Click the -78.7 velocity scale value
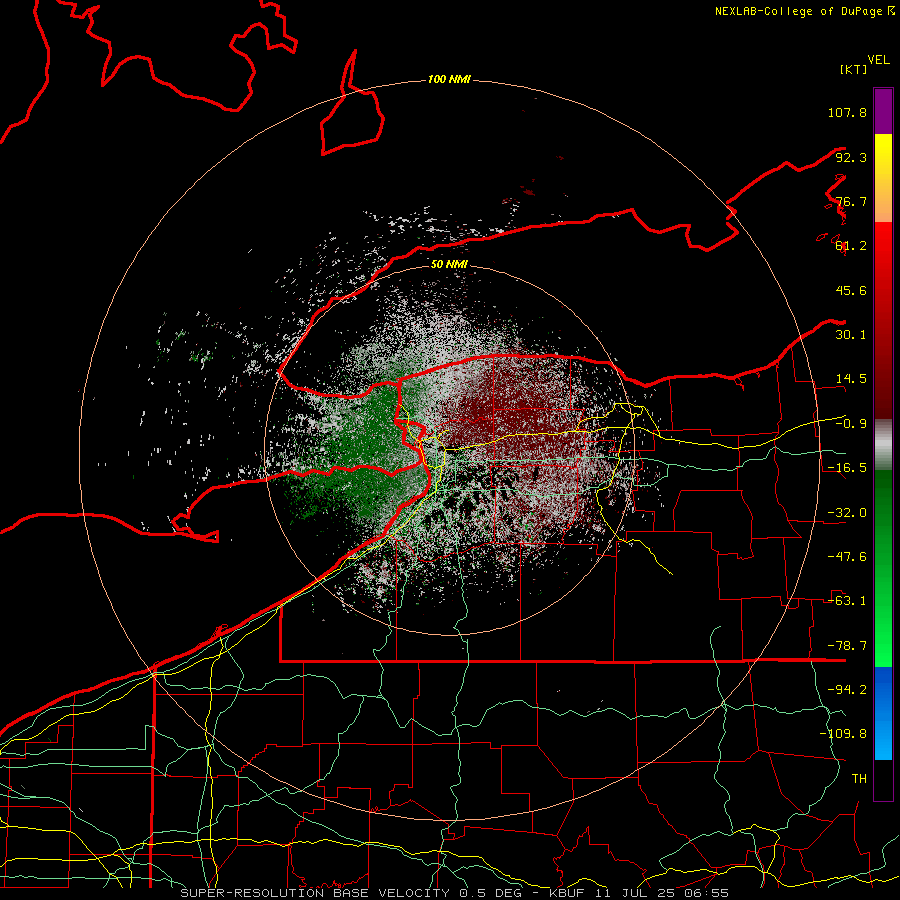900x900 pixels. (x=847, y=646)
